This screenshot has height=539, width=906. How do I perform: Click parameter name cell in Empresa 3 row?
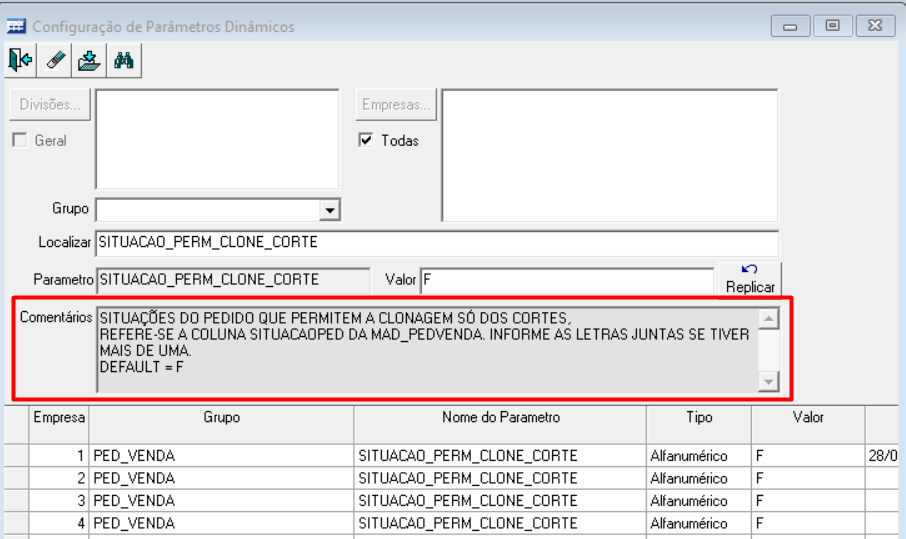coord(500,501)
